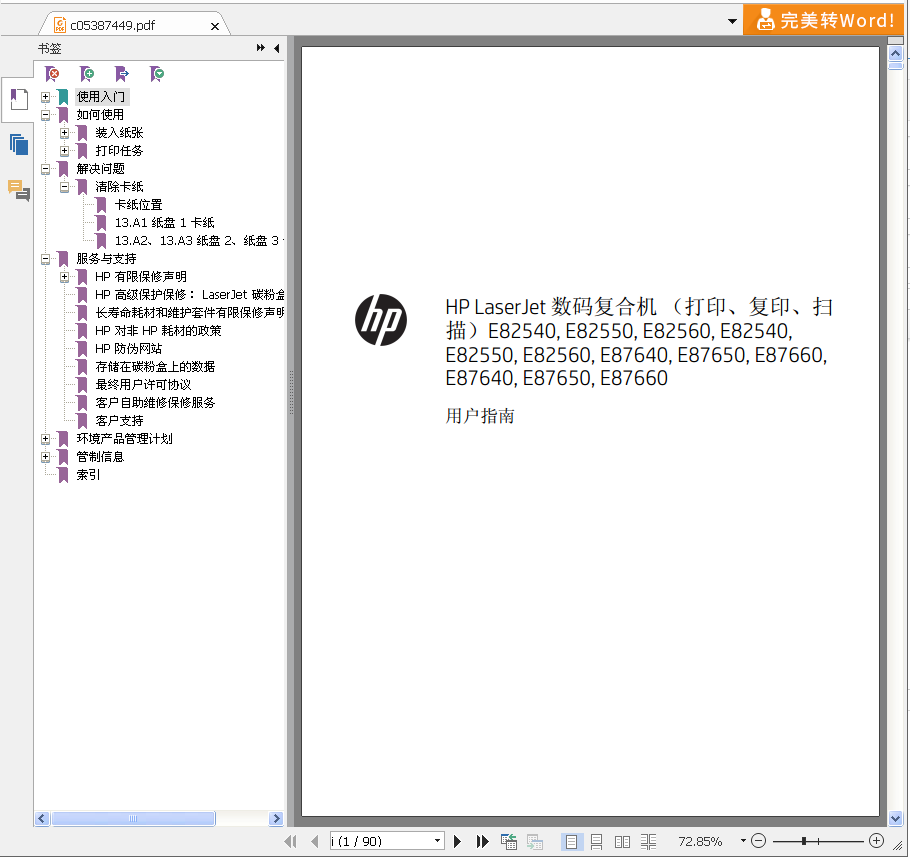The height and width of the screenshot is (860, 910).
Task: Expand the 管制信息 bookmark
Action: point(45,457)
